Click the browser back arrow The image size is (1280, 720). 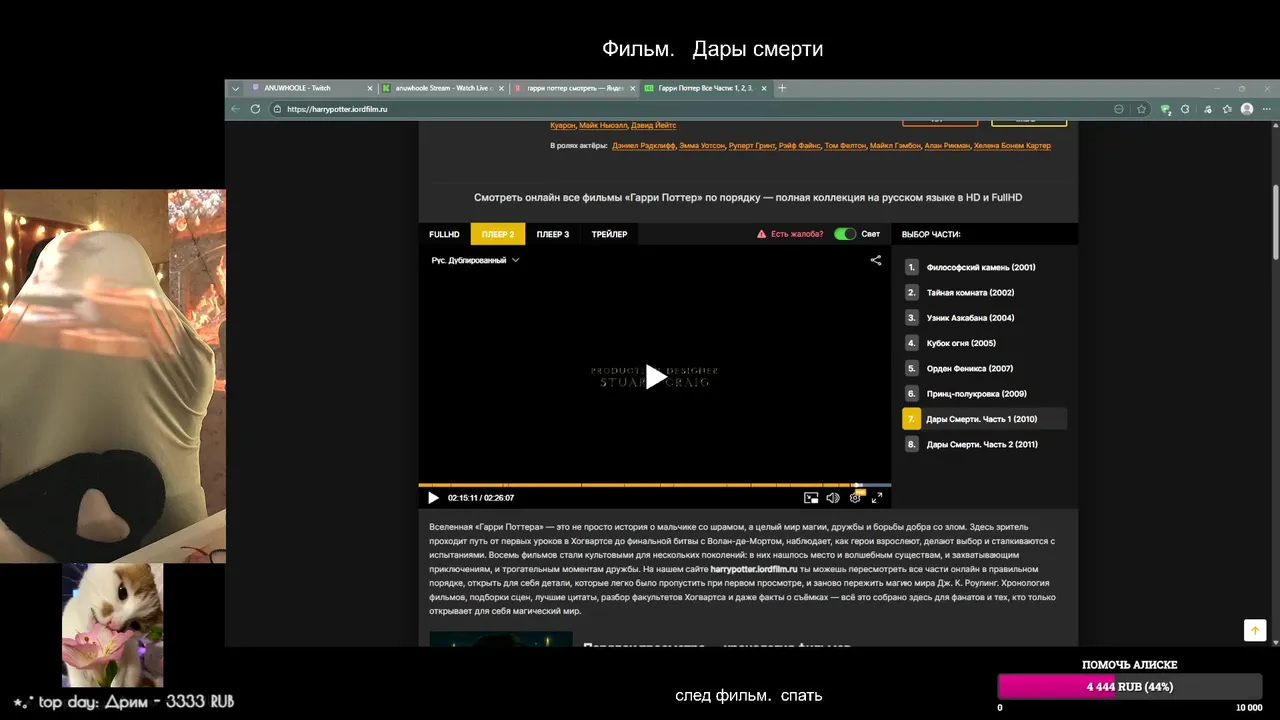pyautogui.click(x=236, y=109)
